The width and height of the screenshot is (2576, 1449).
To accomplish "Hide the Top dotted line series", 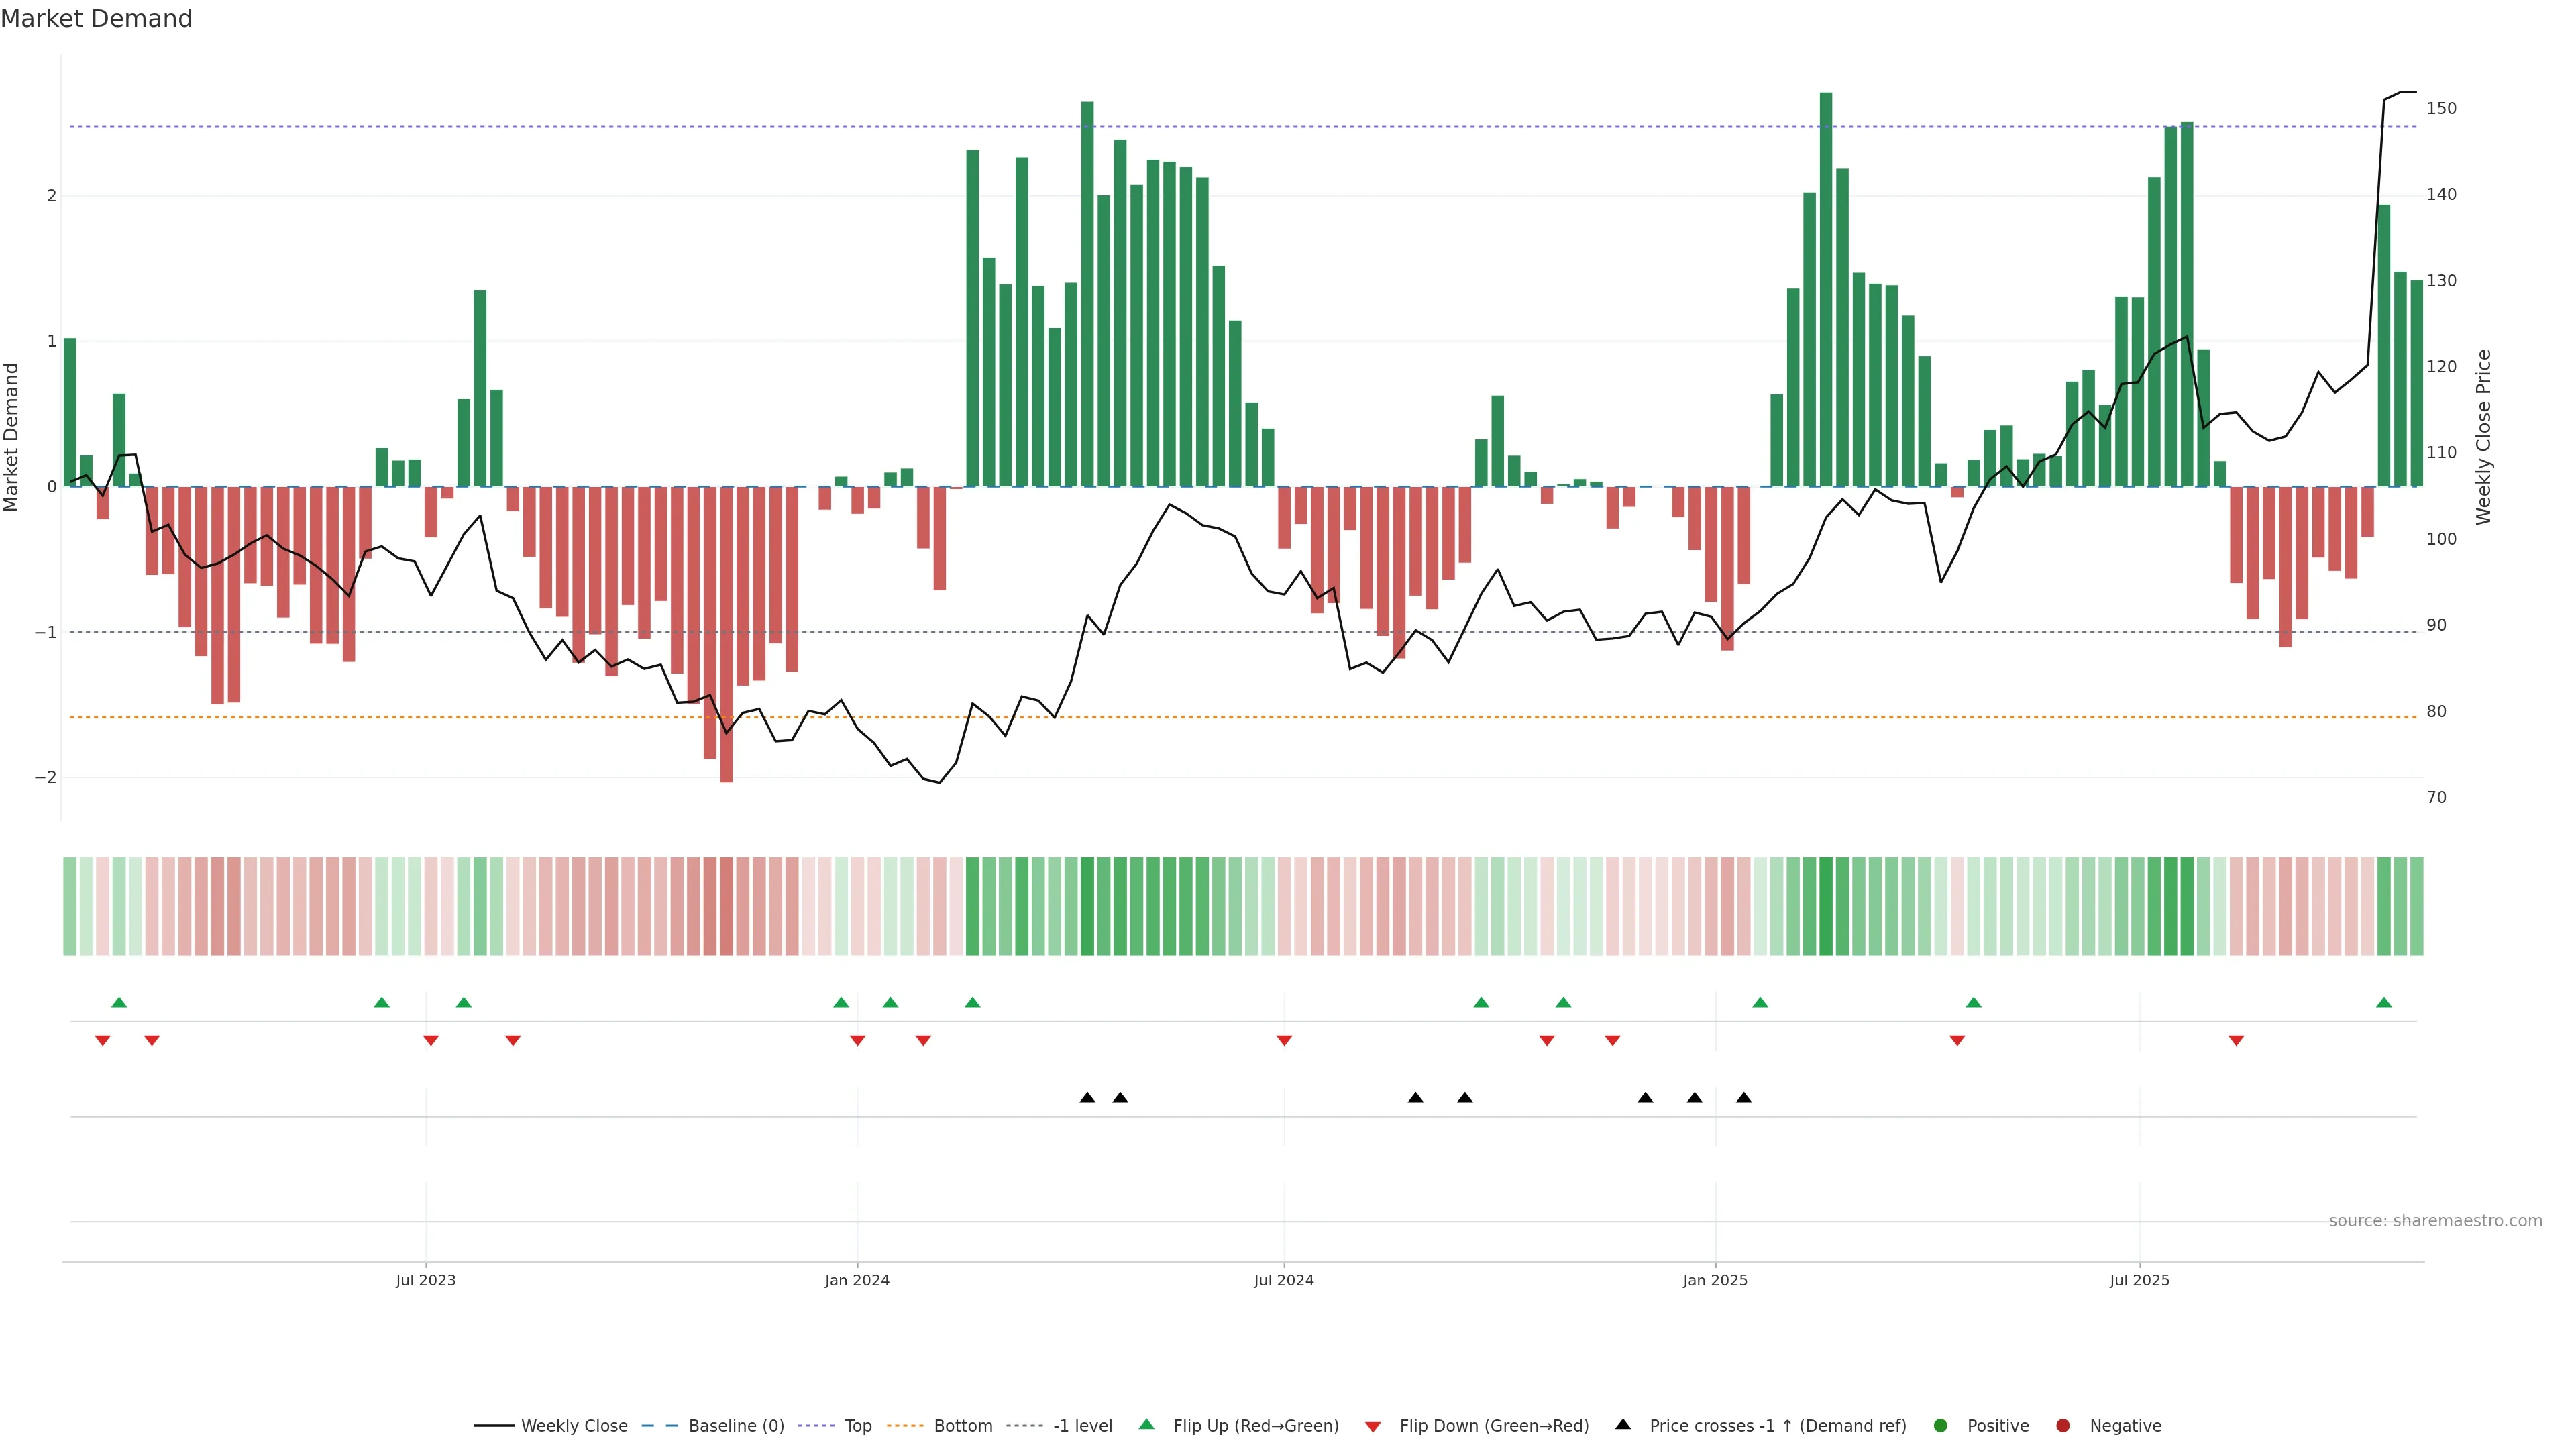I will (x=857, y=1426).
